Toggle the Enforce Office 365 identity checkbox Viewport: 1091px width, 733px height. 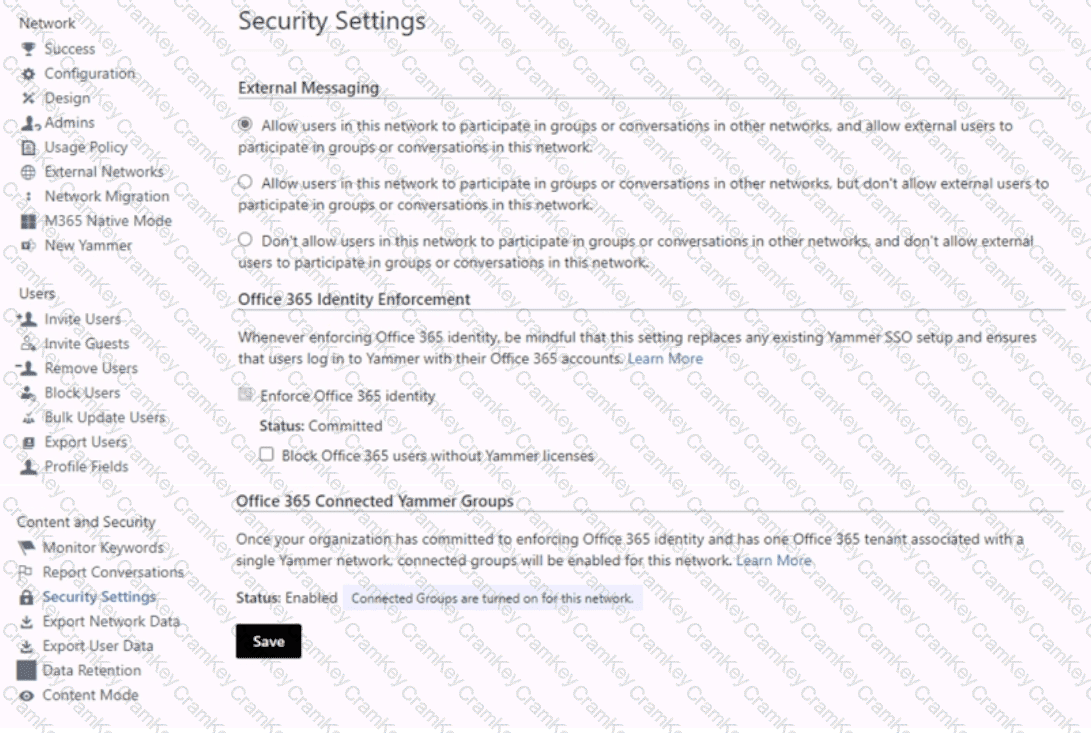pos(245,395)
